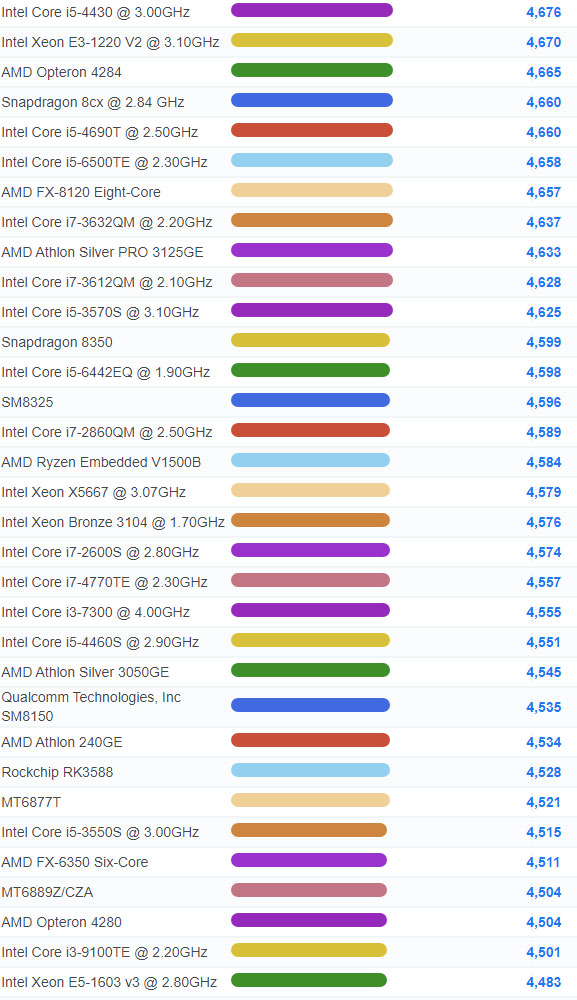The height and width of the screenshot is (1000, 577).
Task: Click the 4,584 score value
Action: click(544, 462)
